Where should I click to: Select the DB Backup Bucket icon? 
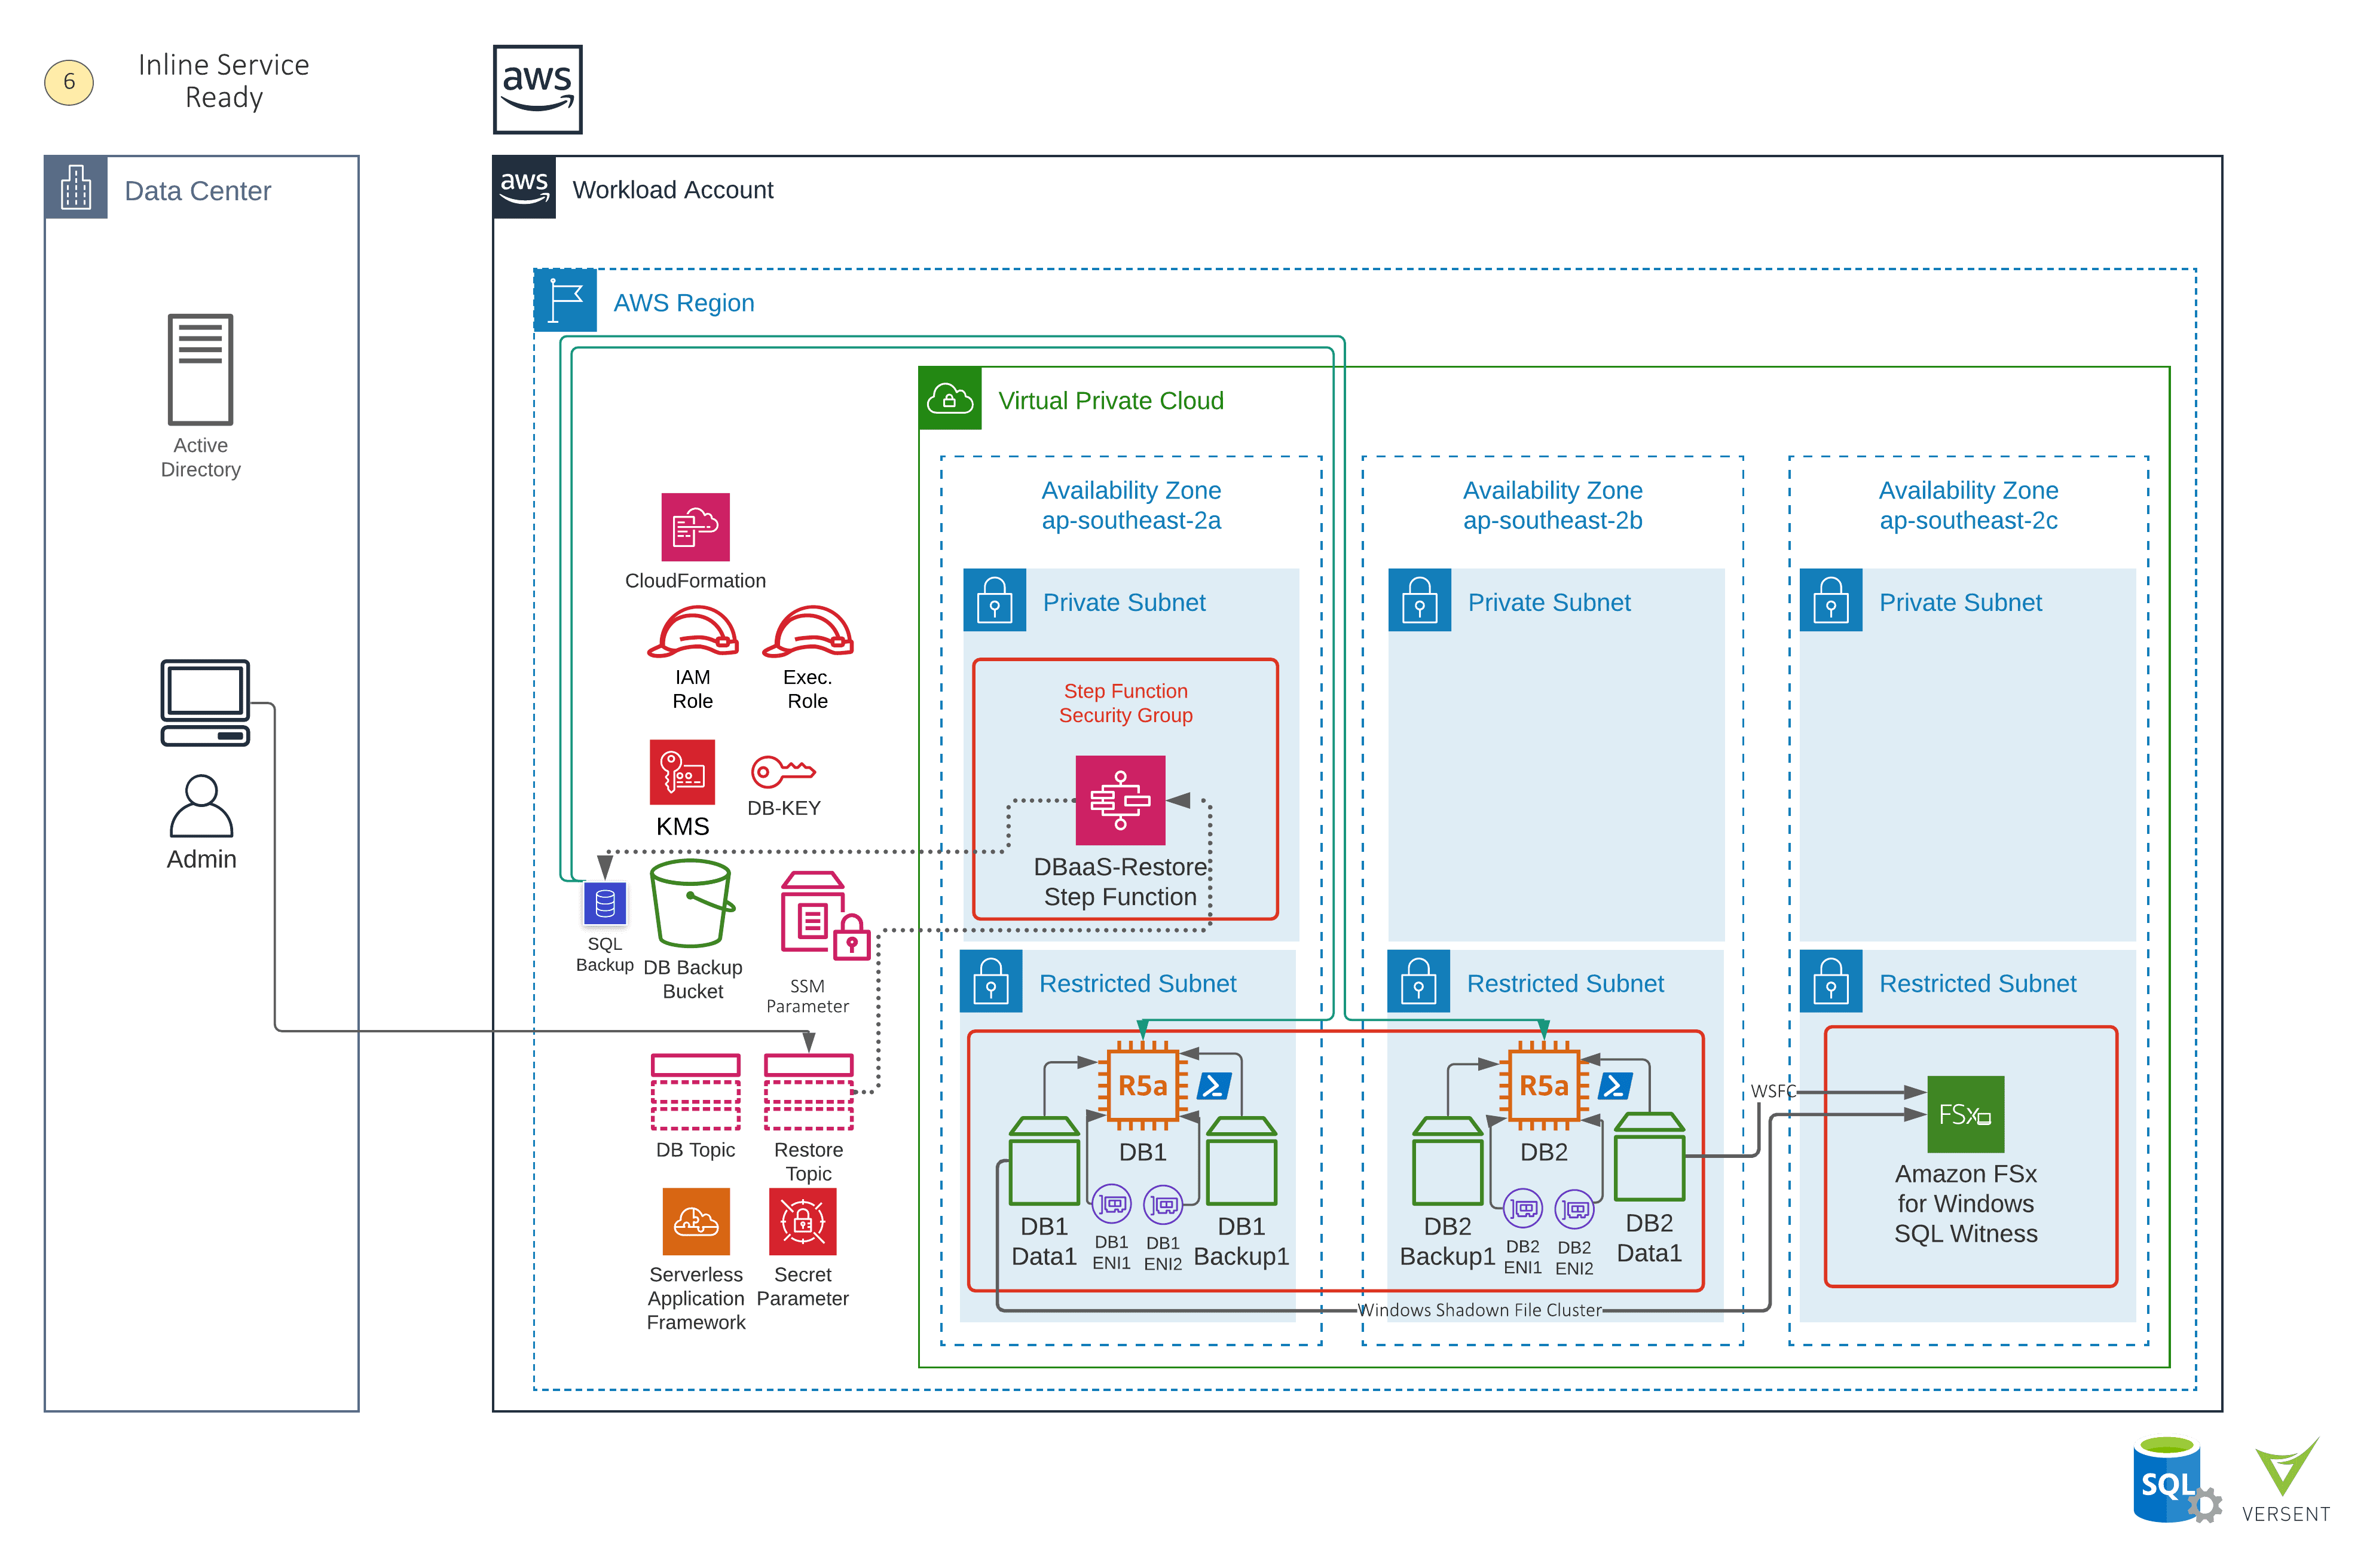[692, 904]
